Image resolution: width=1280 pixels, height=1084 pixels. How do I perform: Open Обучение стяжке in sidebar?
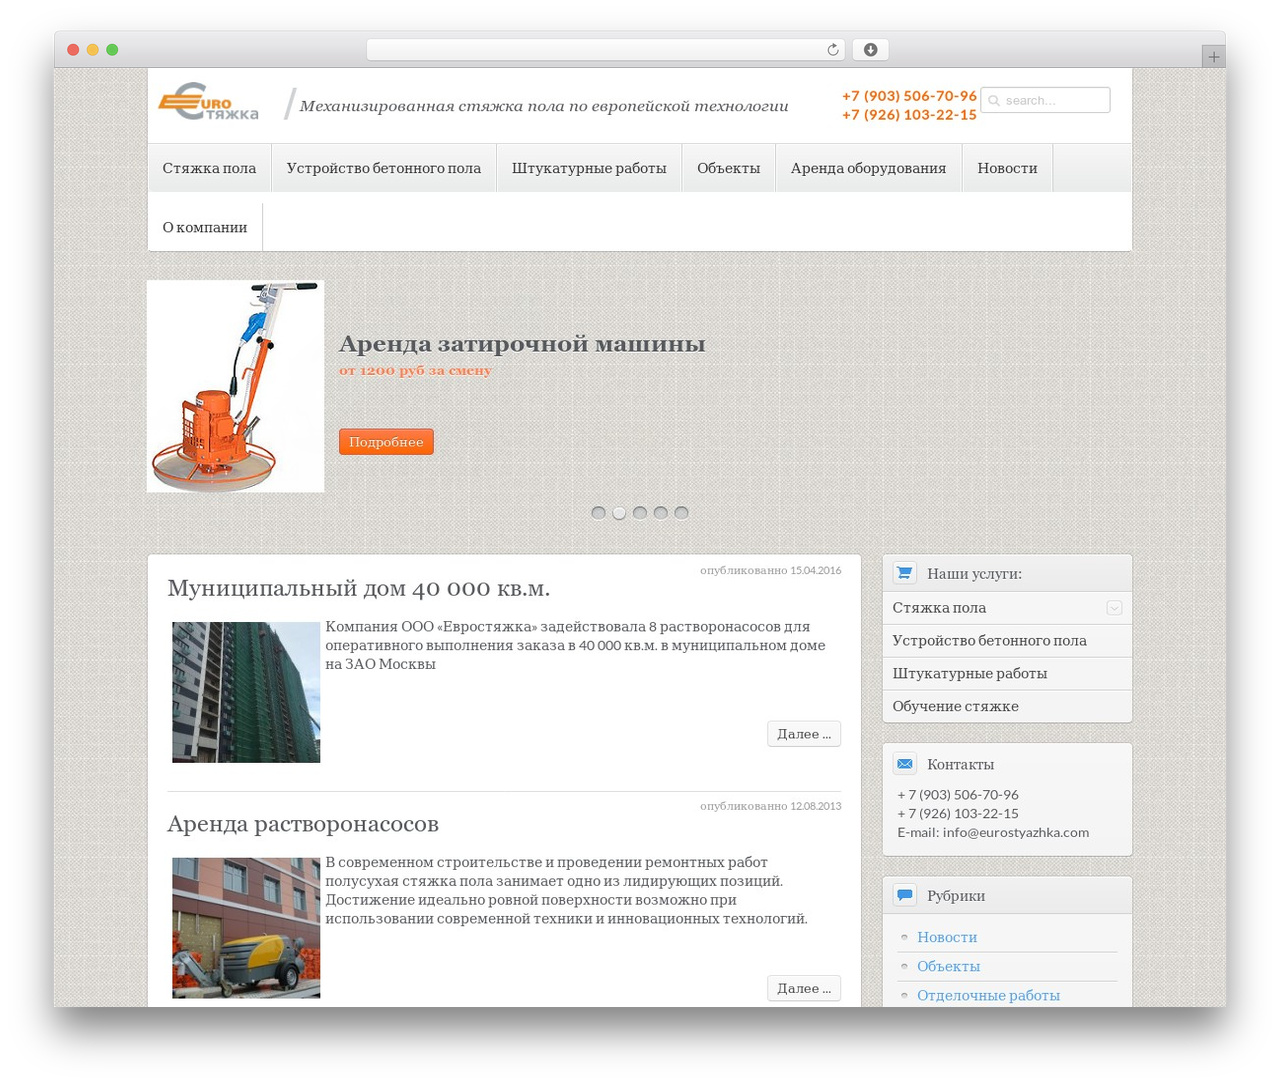1007,706
